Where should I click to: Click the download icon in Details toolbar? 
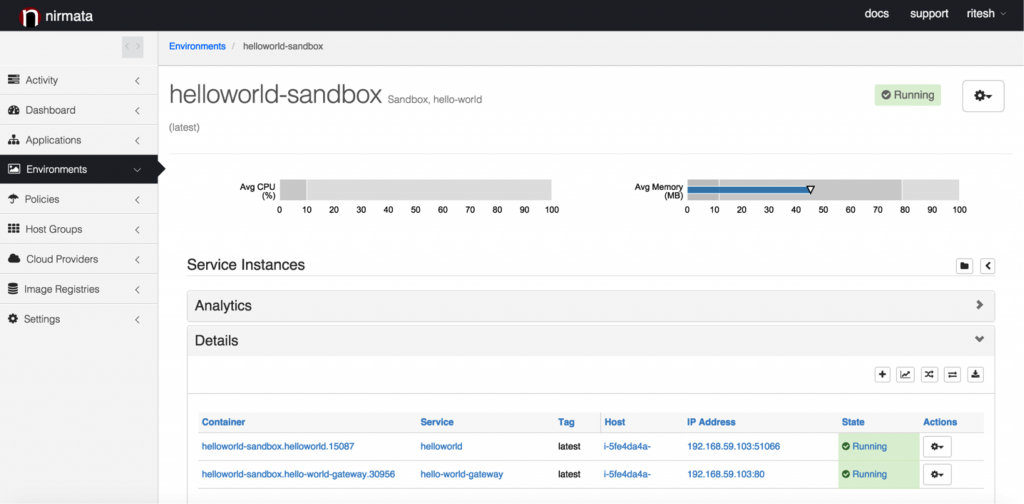click(x=976, y=375)
